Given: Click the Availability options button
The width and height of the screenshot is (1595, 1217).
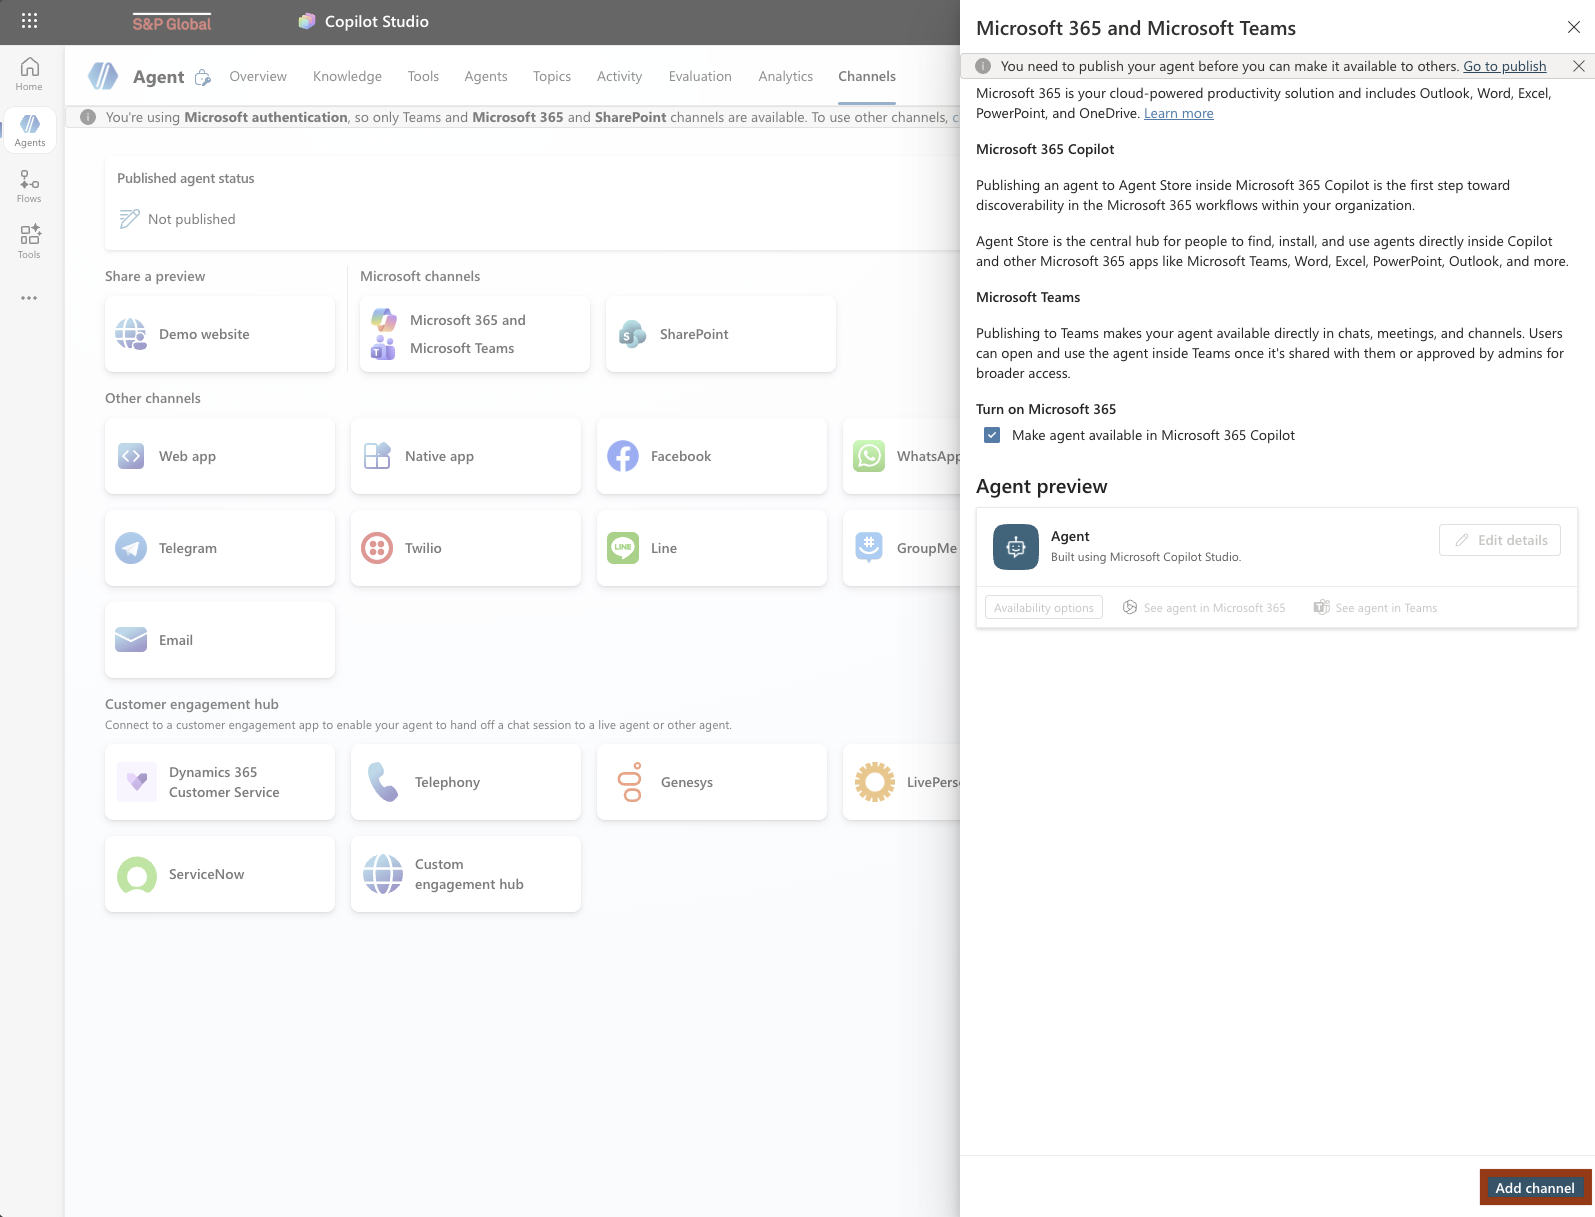Looking at the screenshot, I should point(1044,608).
